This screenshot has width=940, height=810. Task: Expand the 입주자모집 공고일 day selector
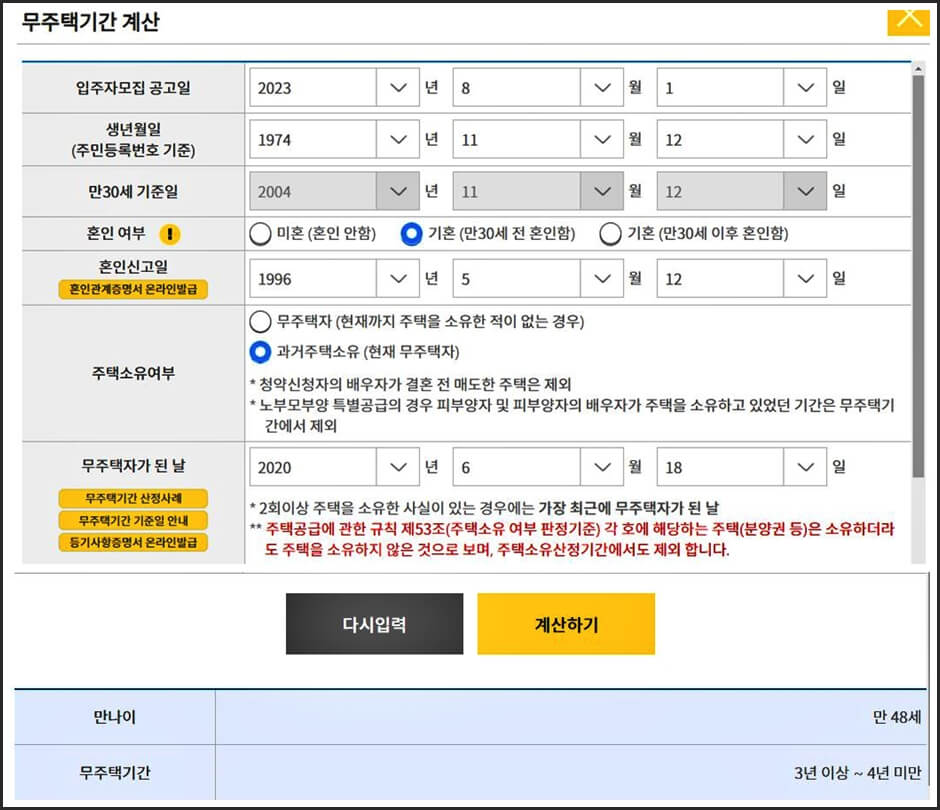805,87
